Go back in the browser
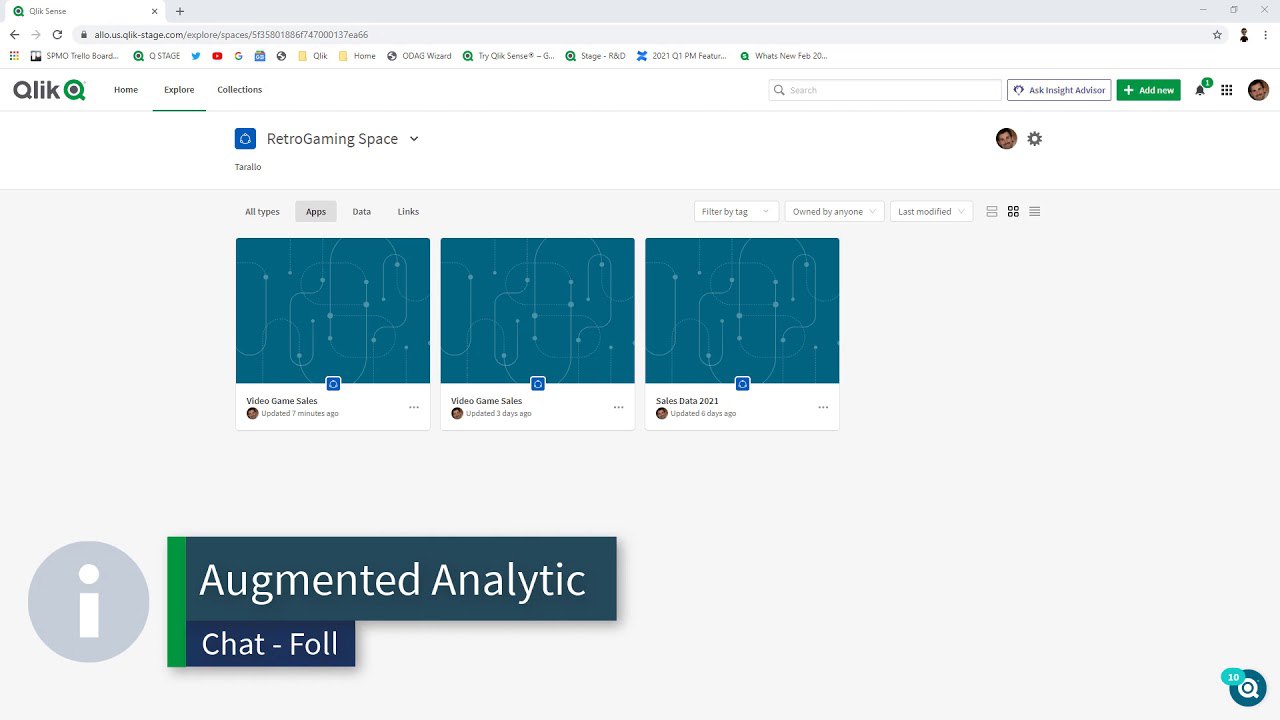The image size is (1280, 720). (14, 34)
